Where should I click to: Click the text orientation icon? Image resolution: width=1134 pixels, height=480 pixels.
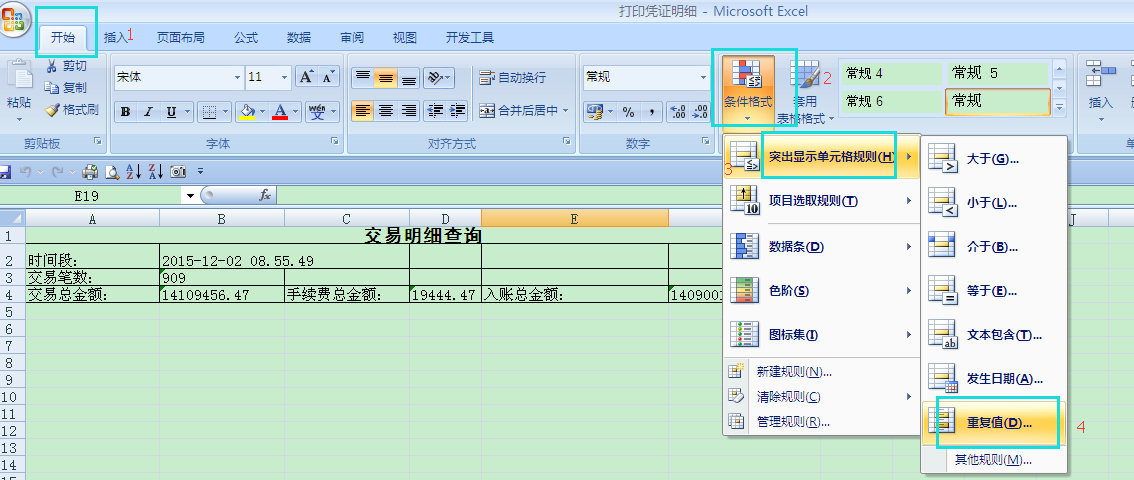point(434,77)
